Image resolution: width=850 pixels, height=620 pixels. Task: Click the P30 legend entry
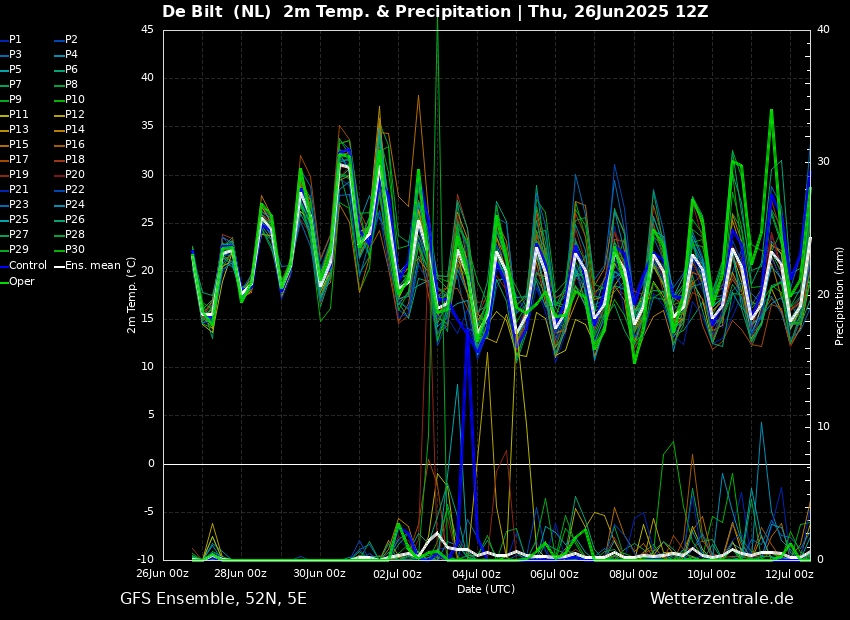tap(70, 249)
